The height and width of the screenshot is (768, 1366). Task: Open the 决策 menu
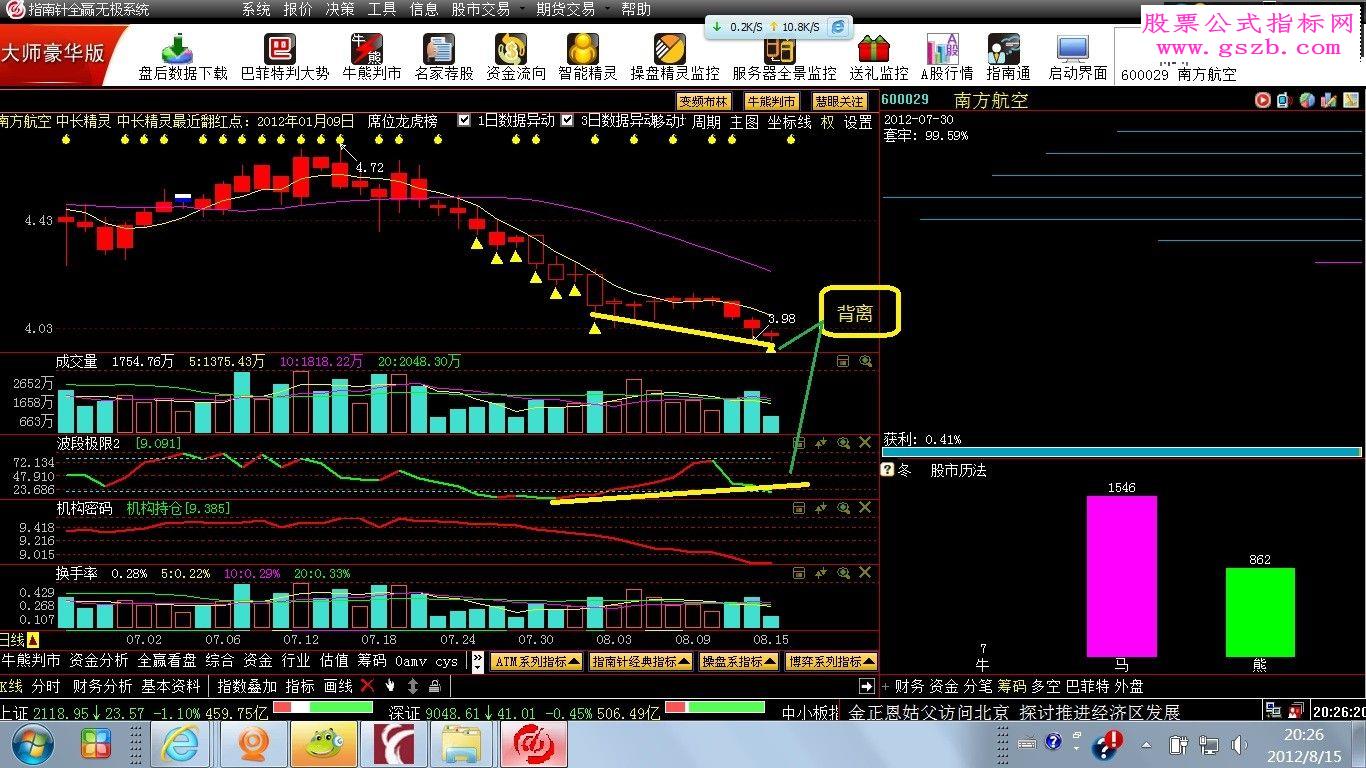[340, 9]
